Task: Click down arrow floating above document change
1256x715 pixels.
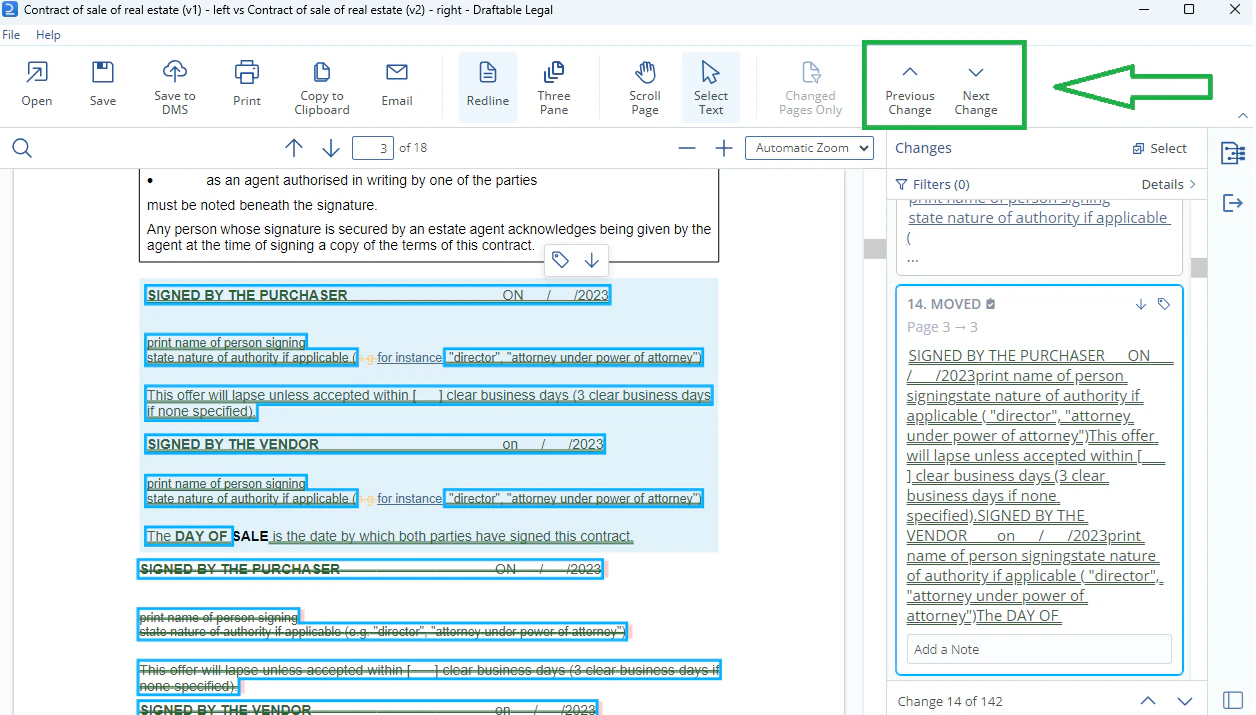Action: pyautogui.click(x=592, y=260)
